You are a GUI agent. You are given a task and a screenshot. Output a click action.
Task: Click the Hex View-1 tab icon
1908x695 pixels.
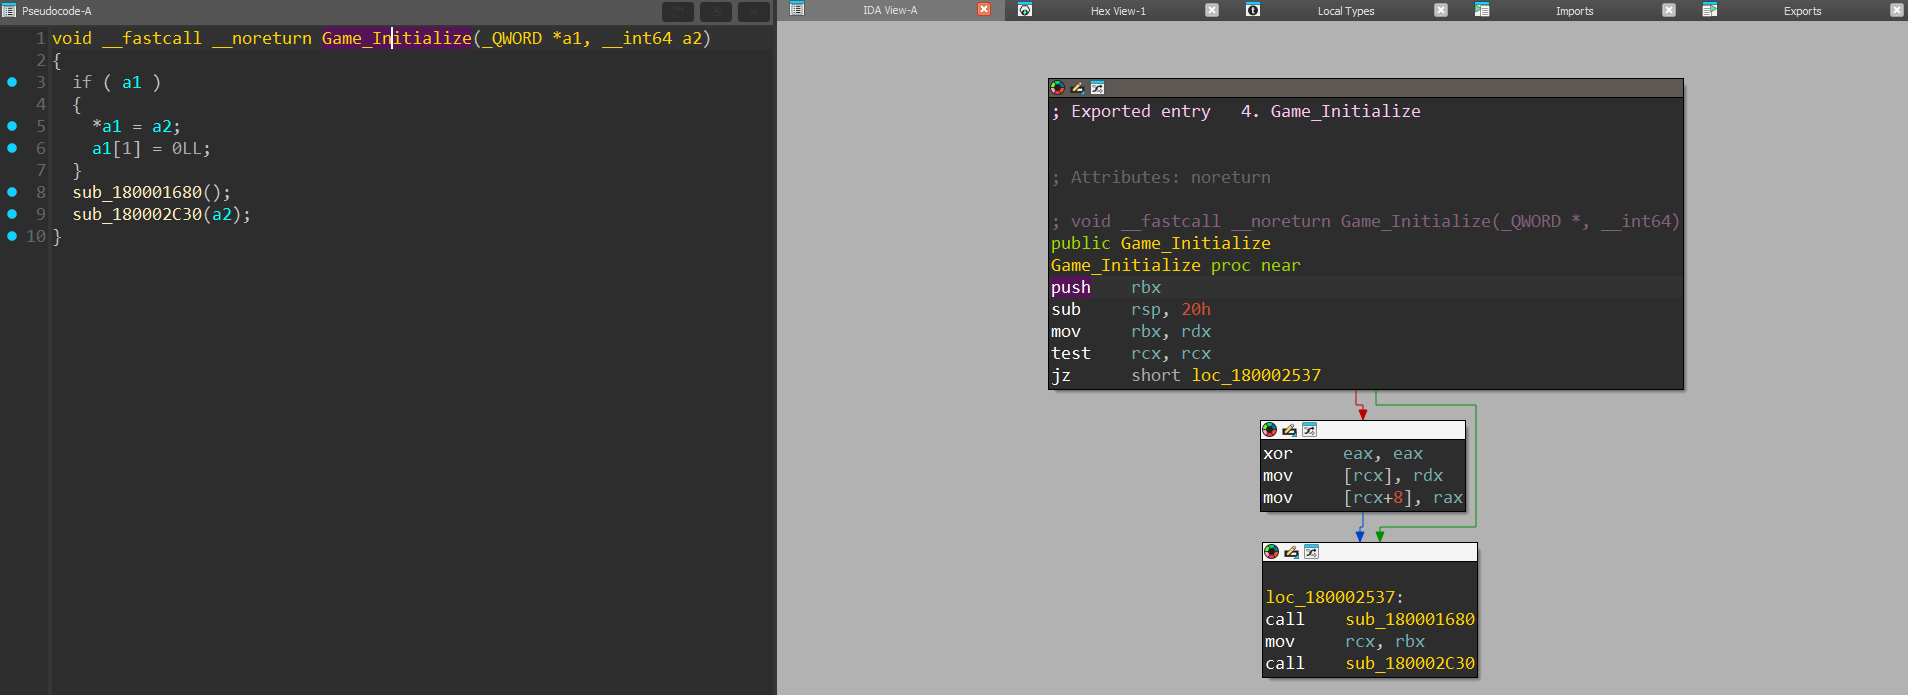(1025, 10)
